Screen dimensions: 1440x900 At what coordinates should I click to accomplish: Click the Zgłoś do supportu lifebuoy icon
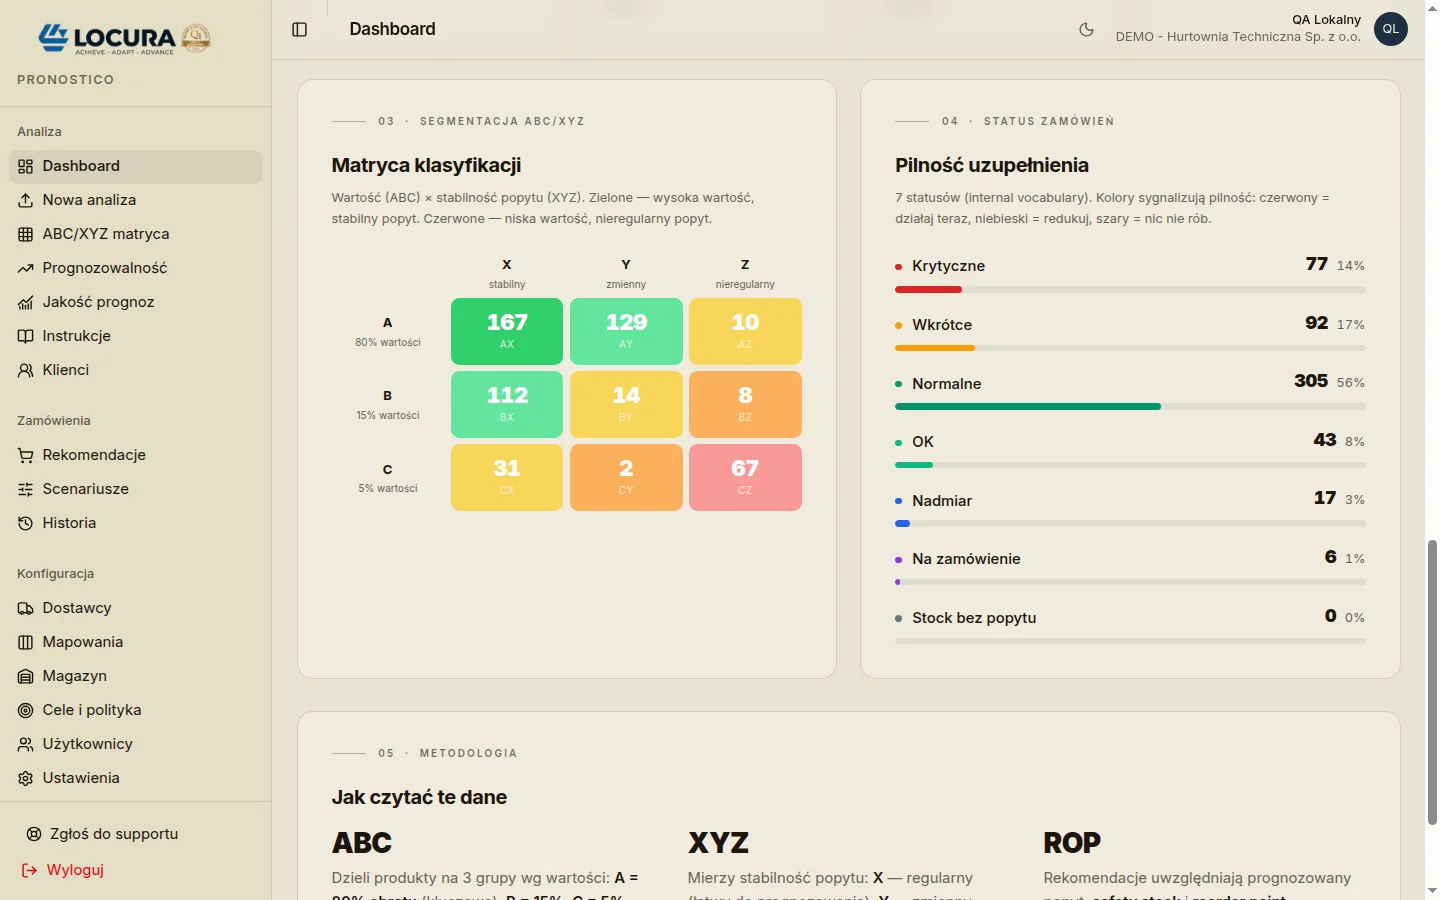[x=34, y=834]
